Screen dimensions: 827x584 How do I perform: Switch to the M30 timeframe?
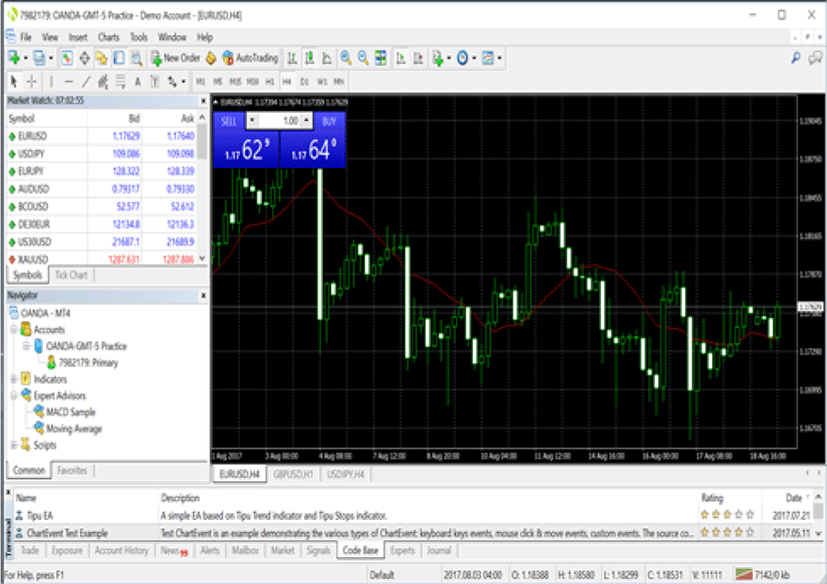(253, 82)
